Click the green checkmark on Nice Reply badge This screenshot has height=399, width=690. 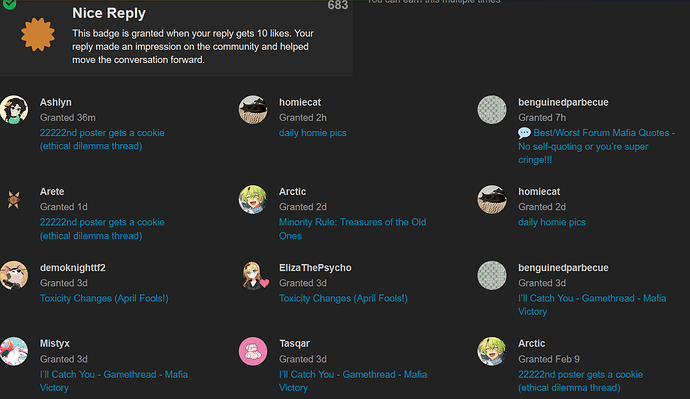(9, 4)
